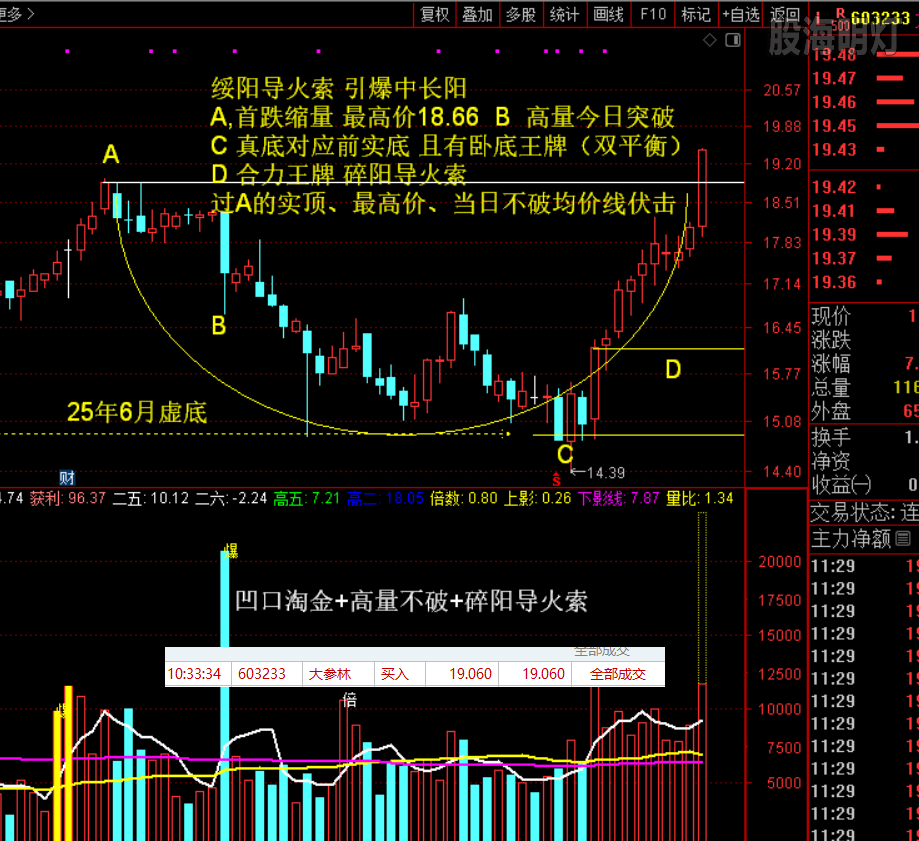
Task: Open F10 company information
Action: click(x=653, y=14)
